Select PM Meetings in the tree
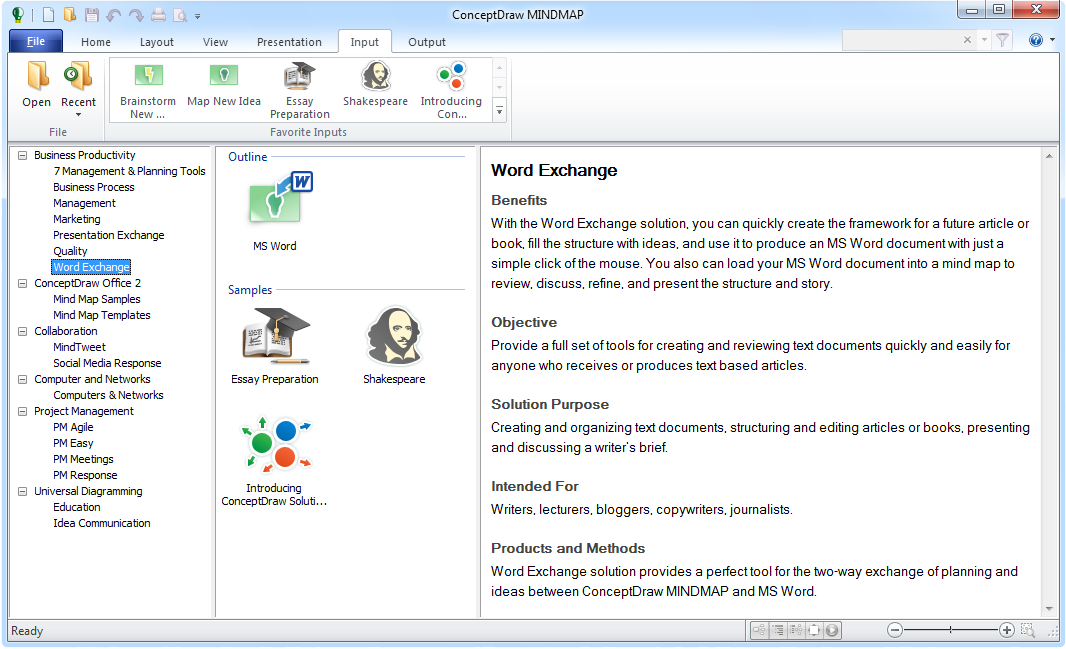 click(x=84, y=459)
